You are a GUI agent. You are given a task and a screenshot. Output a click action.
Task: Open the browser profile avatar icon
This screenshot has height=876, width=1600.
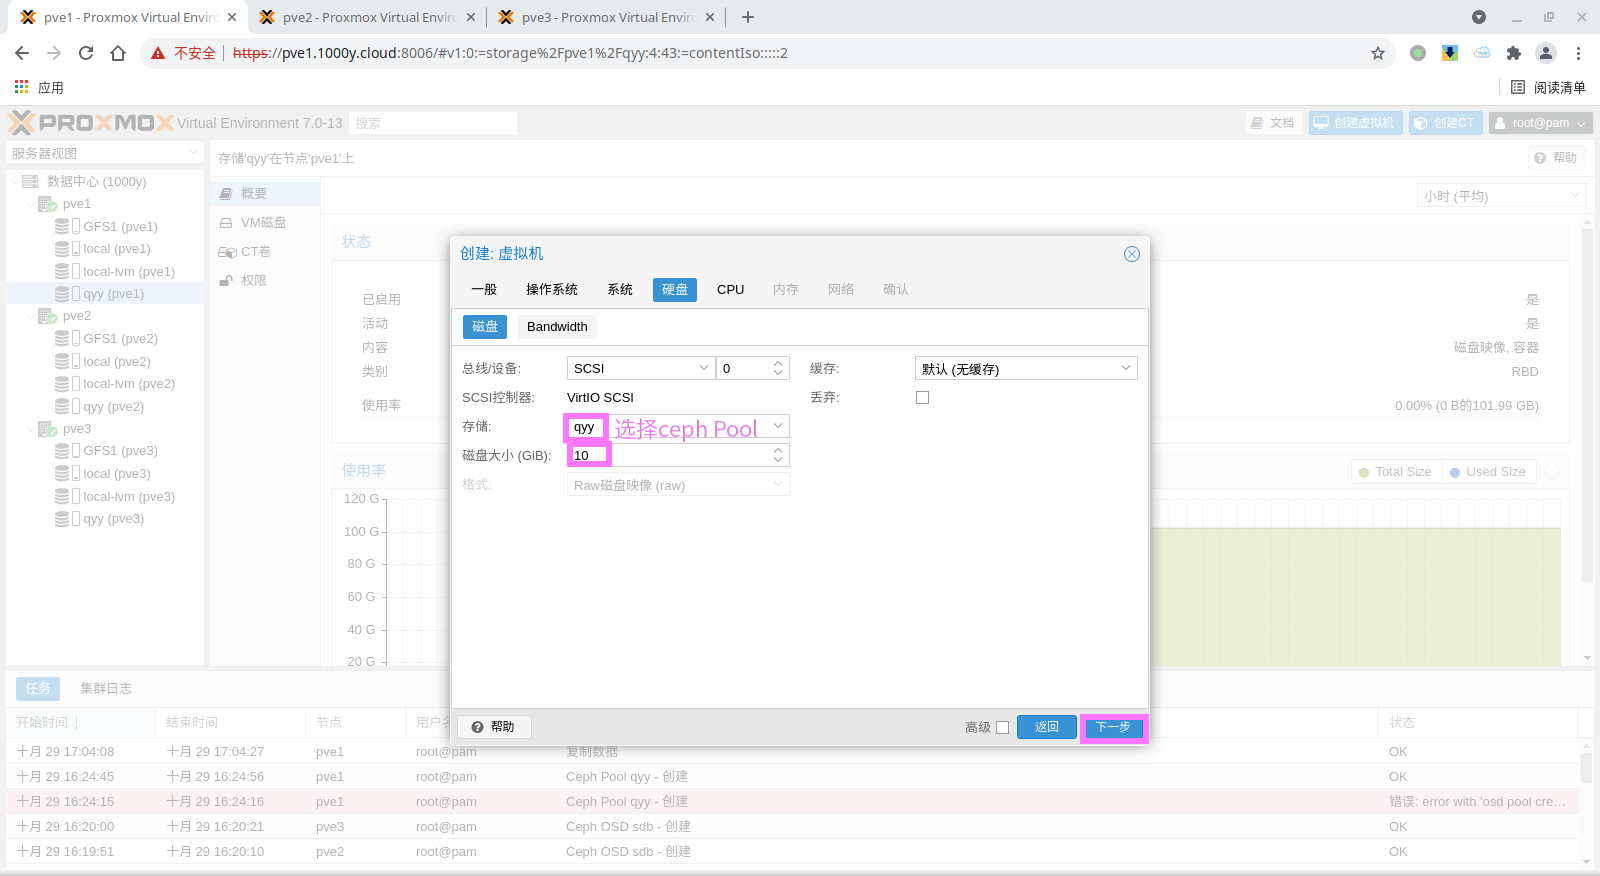click(1545, 53)
